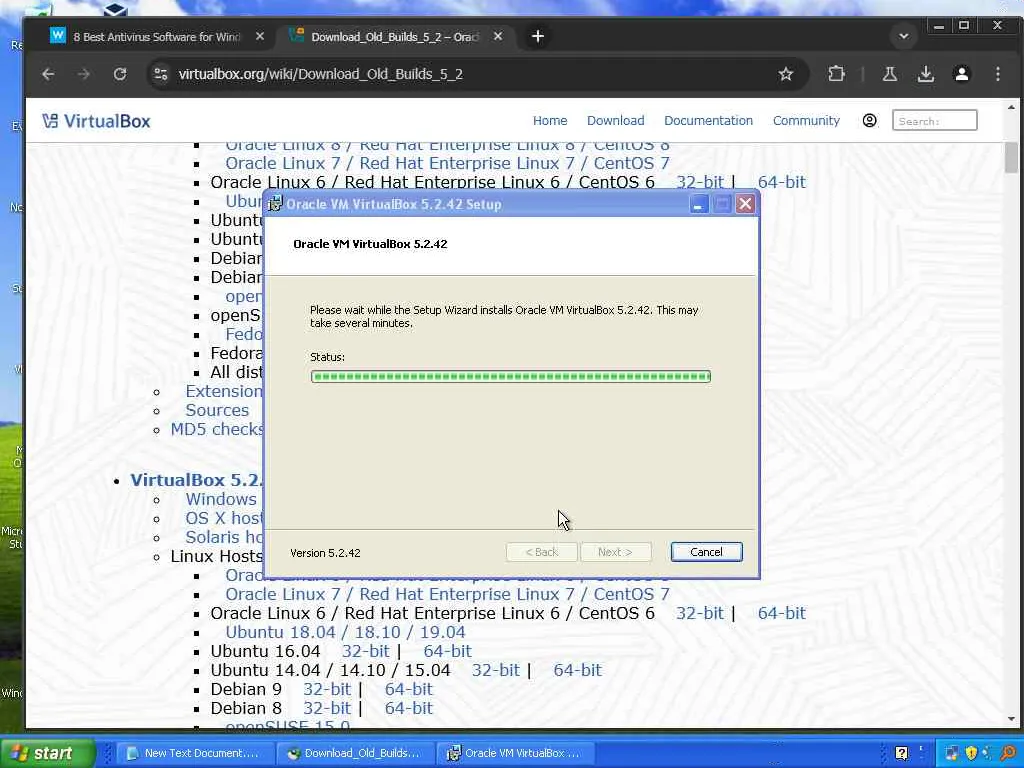Open the Solaris hosts link

224,537
